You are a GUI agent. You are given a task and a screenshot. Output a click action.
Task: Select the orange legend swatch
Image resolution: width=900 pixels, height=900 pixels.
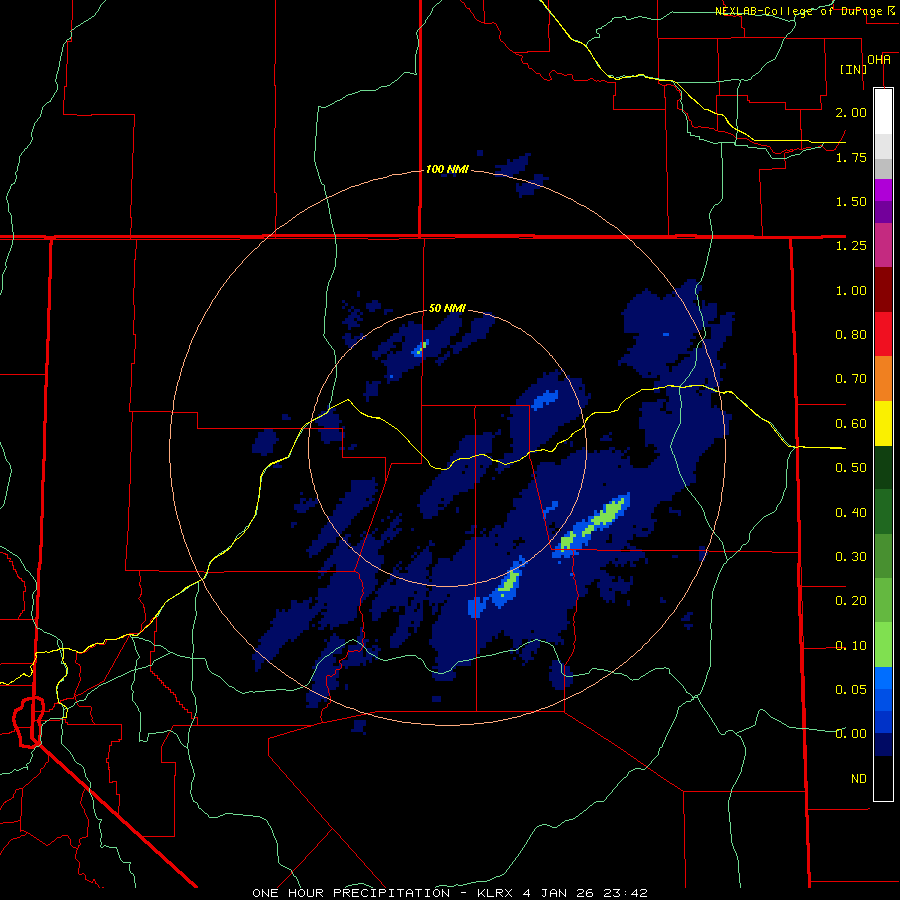[x=883, y=379]
